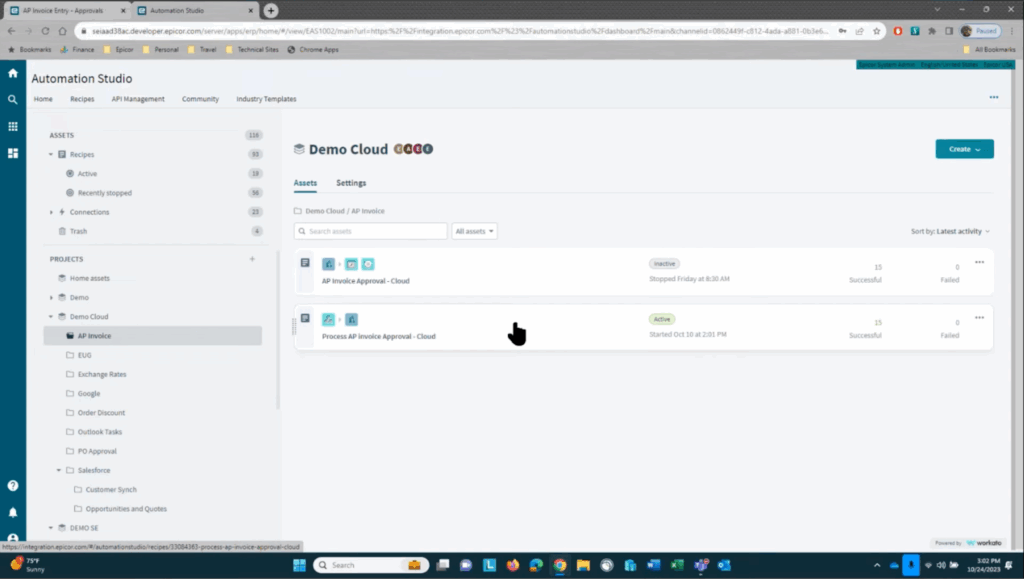
Task: Open the notifications bell icon
Action: (13, 512)
